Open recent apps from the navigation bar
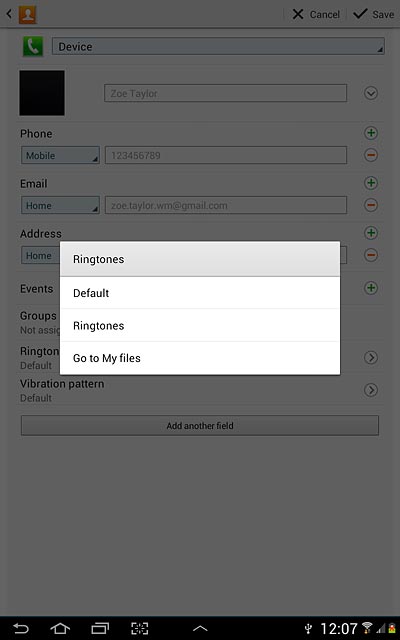This screenshot has width=400, height=640. point(100,628)
